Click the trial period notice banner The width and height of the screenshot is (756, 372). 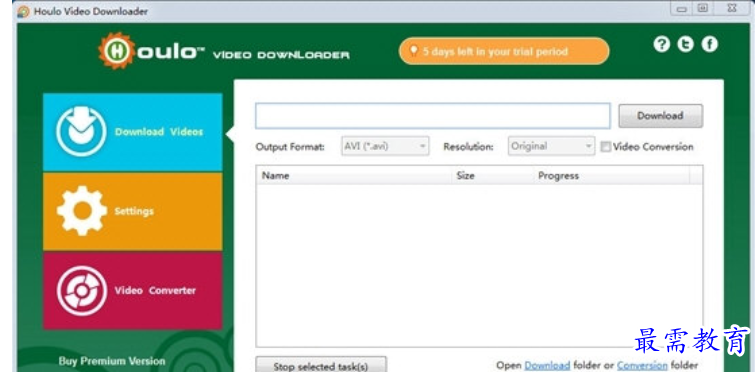[504, 51]
